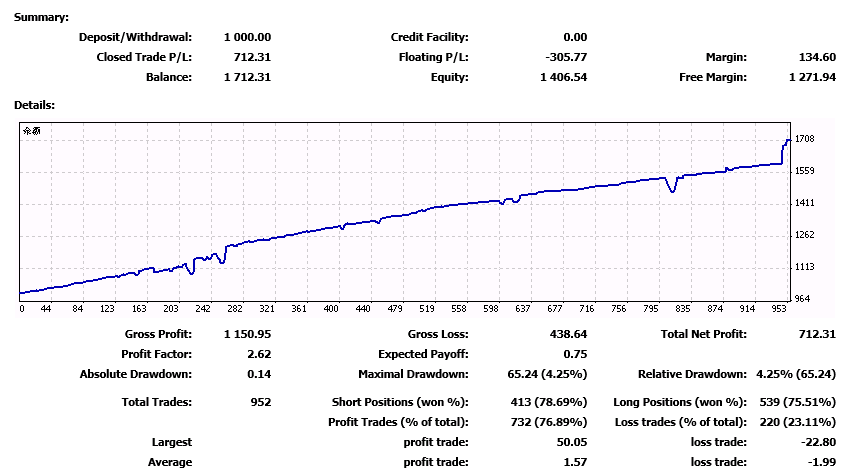Click the 'Credit Facility:' label
Screen dimensions: 857x470
click(x=429, y=37)
